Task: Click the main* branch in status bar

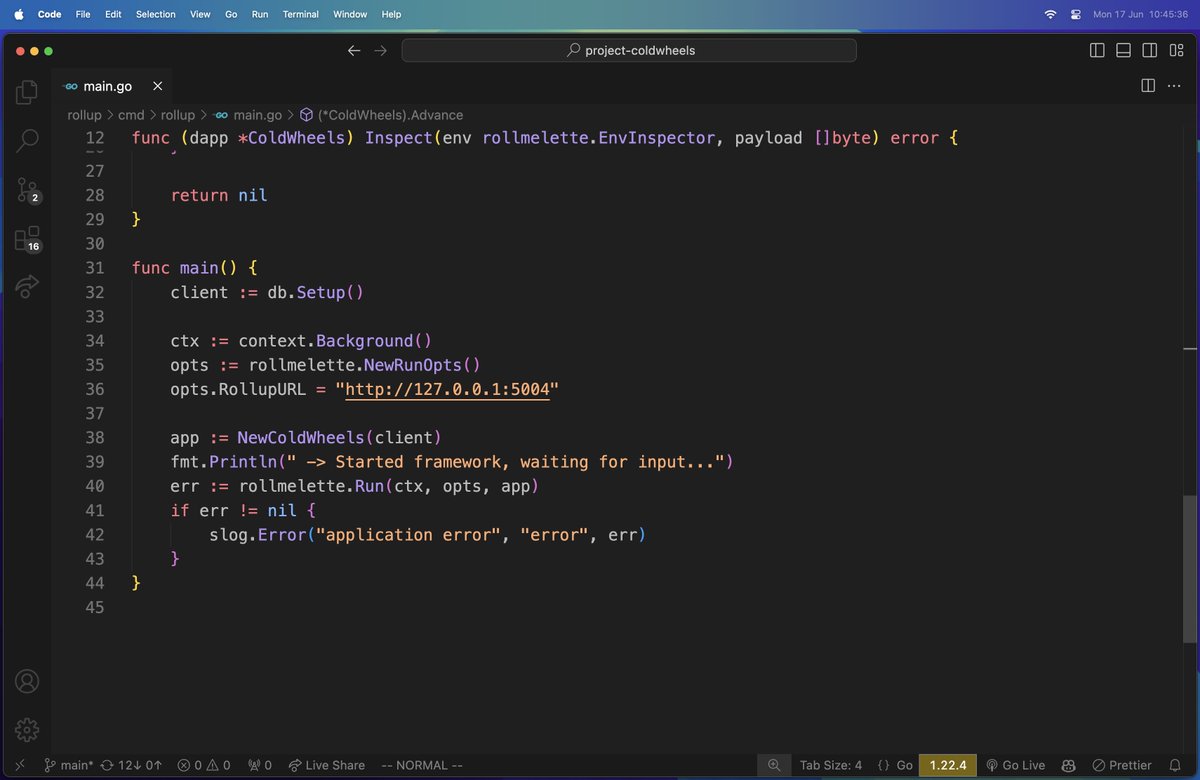Action: [x=68, y=765]
